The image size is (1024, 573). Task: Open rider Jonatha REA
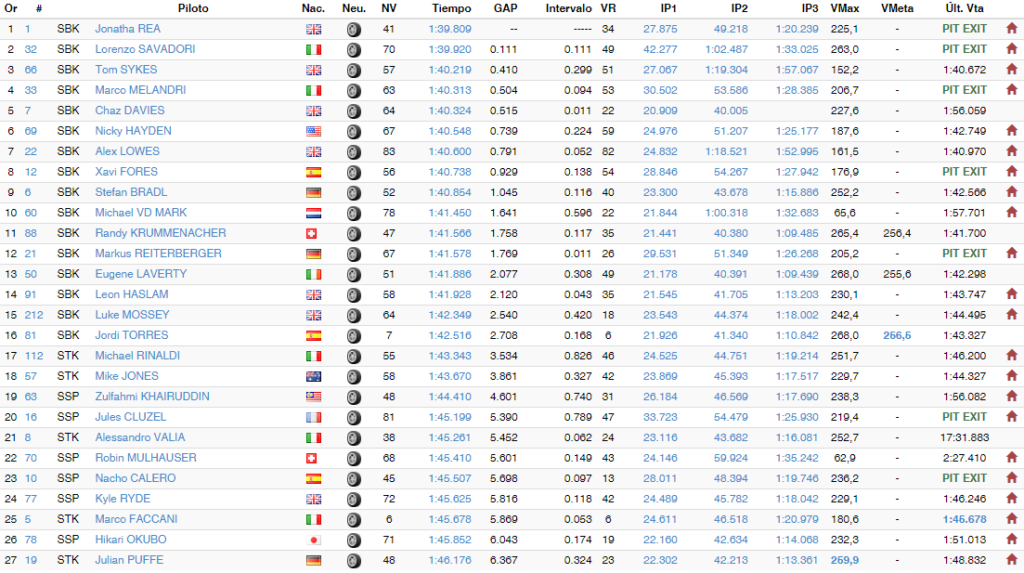[x=127, y=29]
